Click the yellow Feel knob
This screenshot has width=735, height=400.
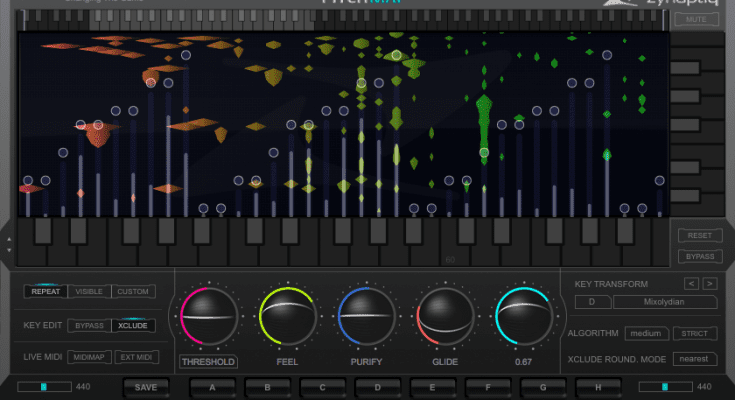(x=287, y=317)
